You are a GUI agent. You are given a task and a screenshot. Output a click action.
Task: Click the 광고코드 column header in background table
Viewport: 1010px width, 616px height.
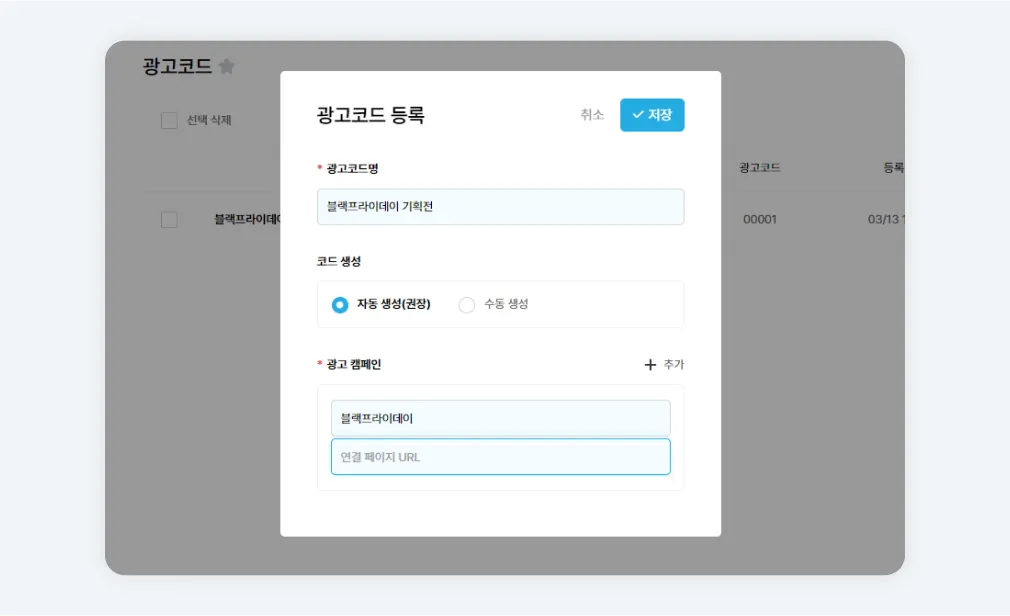(x=759, y=168)
